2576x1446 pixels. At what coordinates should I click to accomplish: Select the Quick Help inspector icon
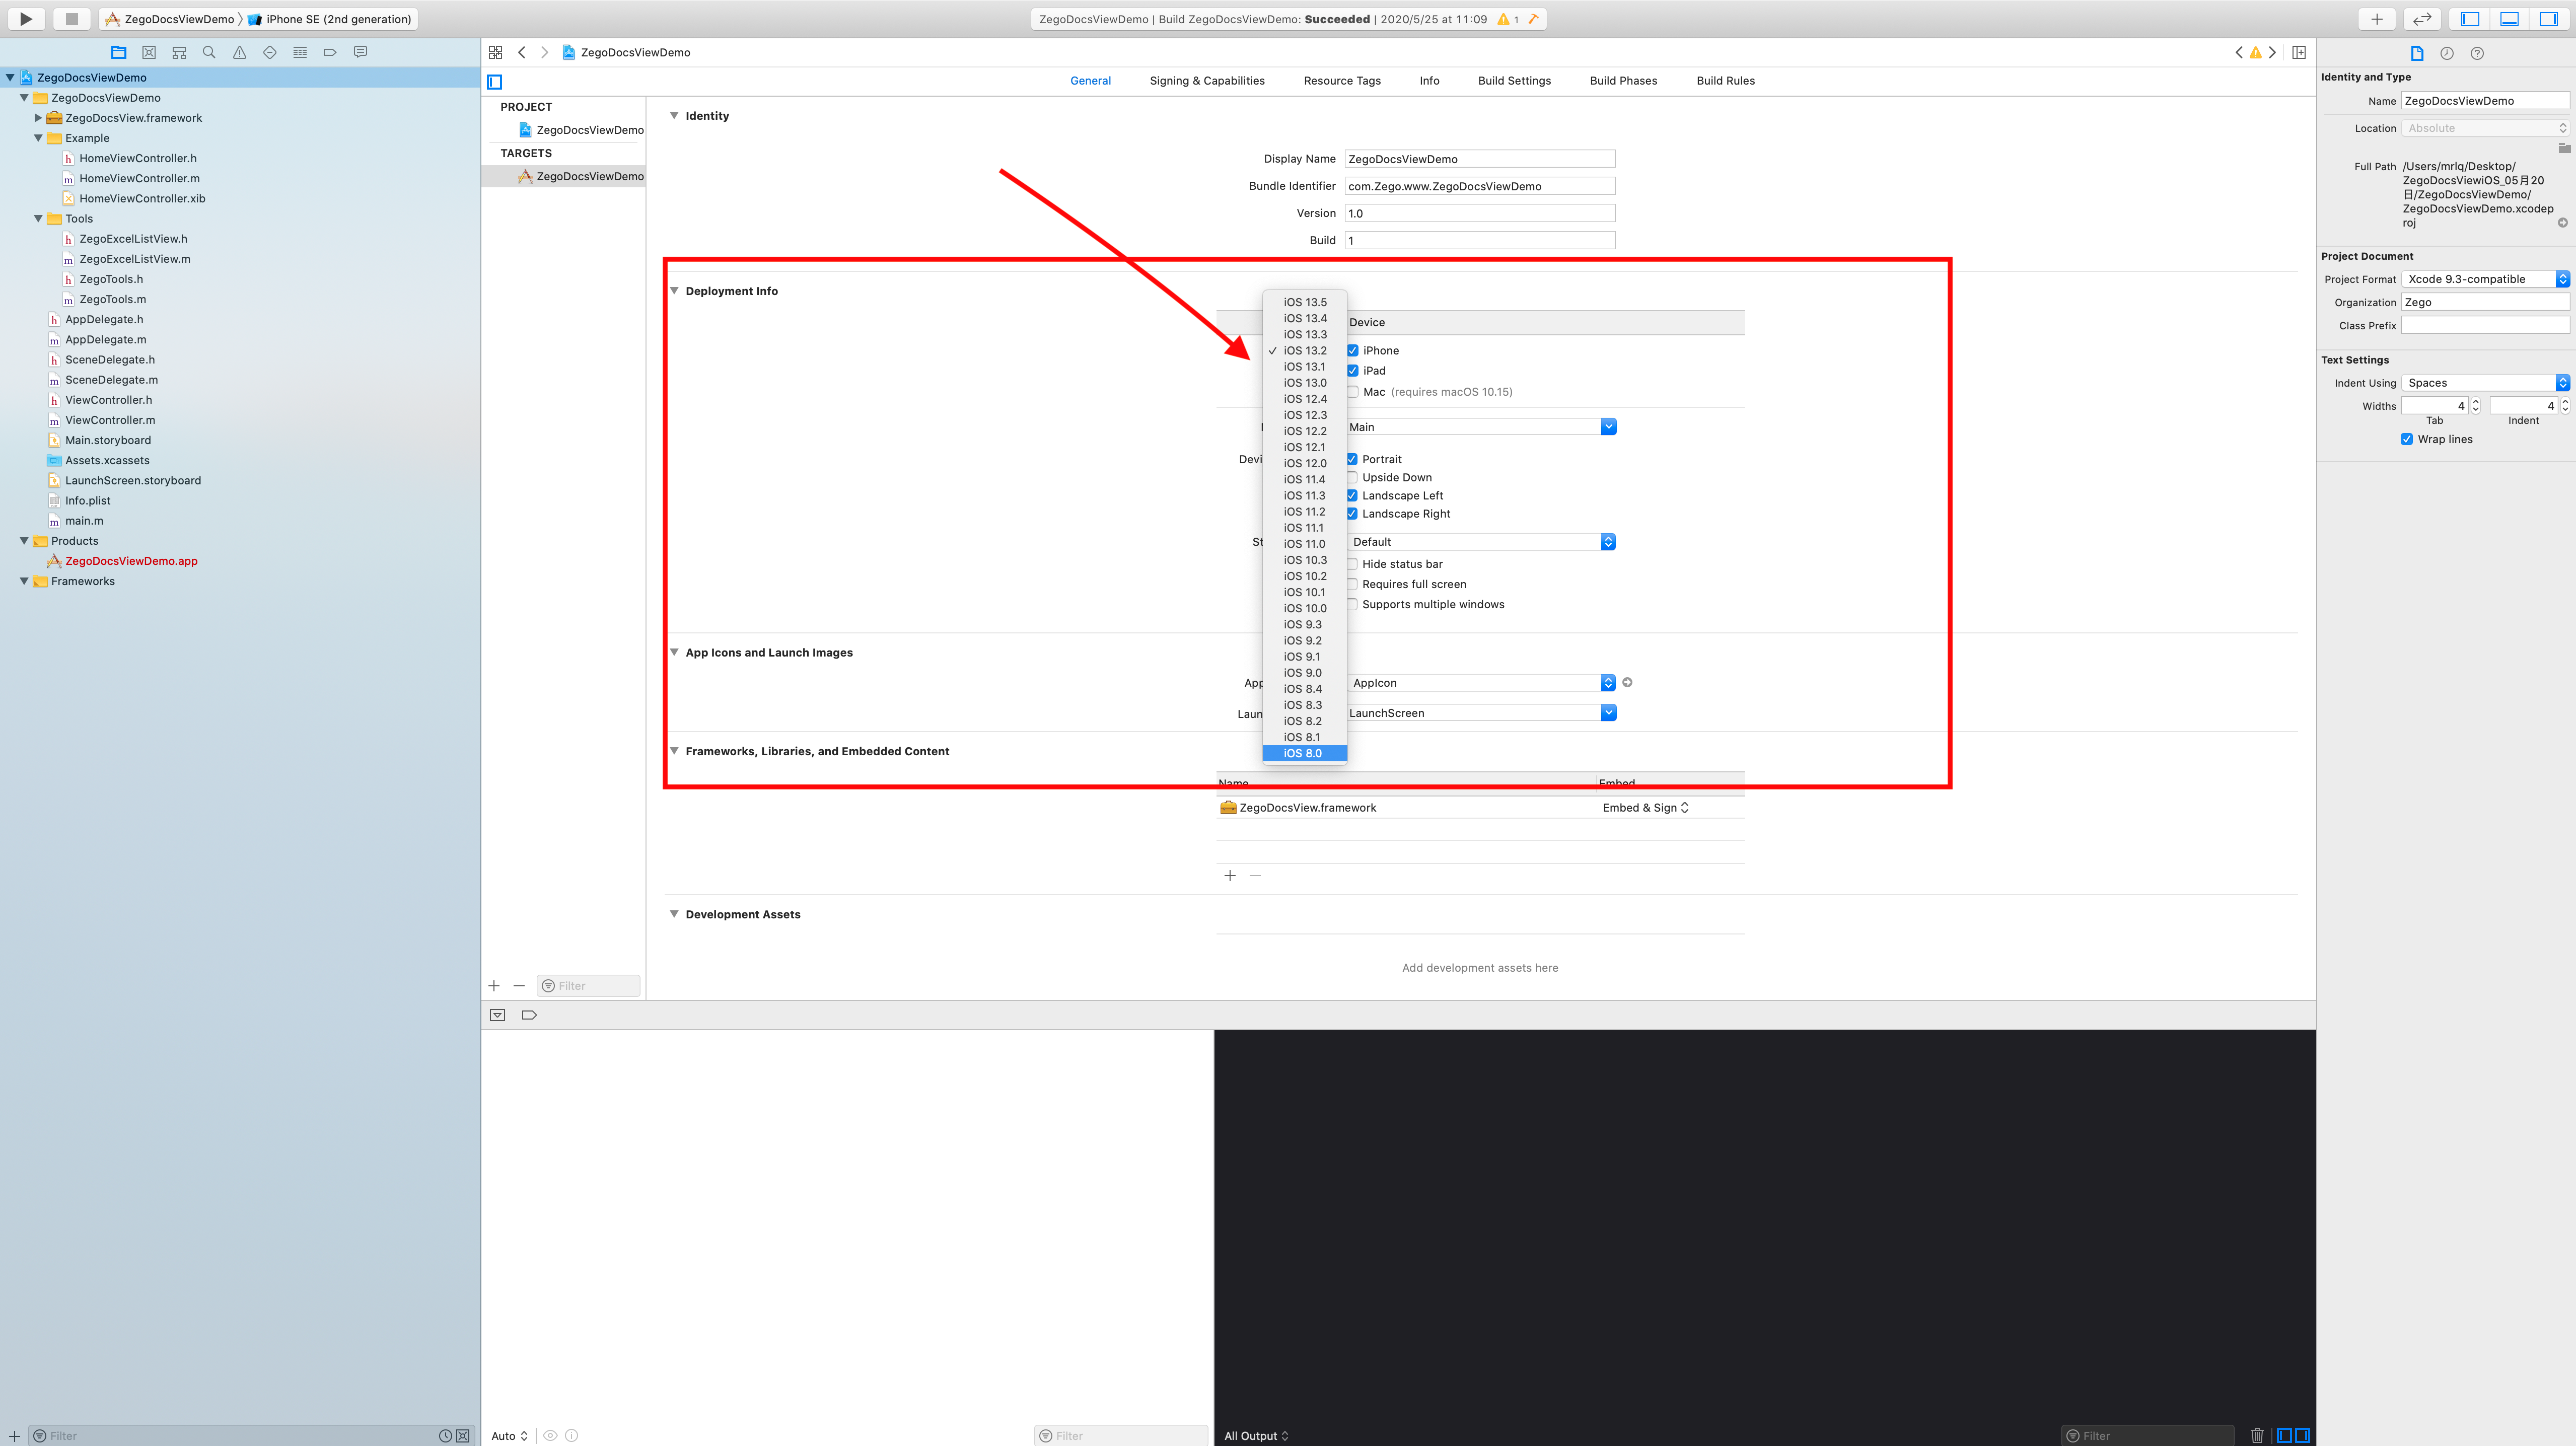(x=2477, y=53)
